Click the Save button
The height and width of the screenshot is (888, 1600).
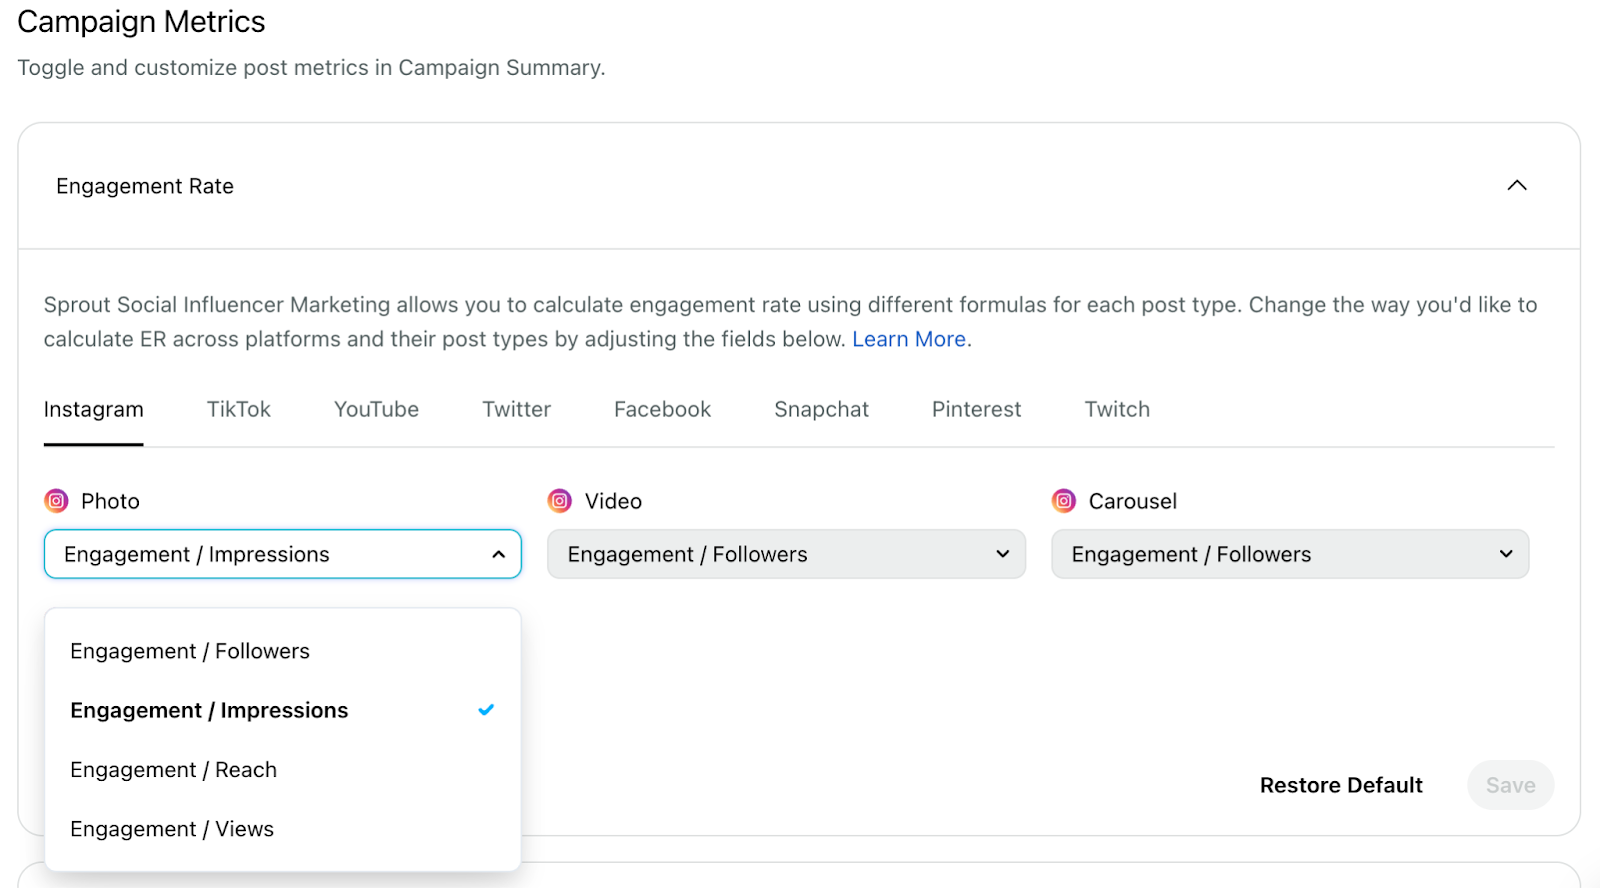point(1511,785)
